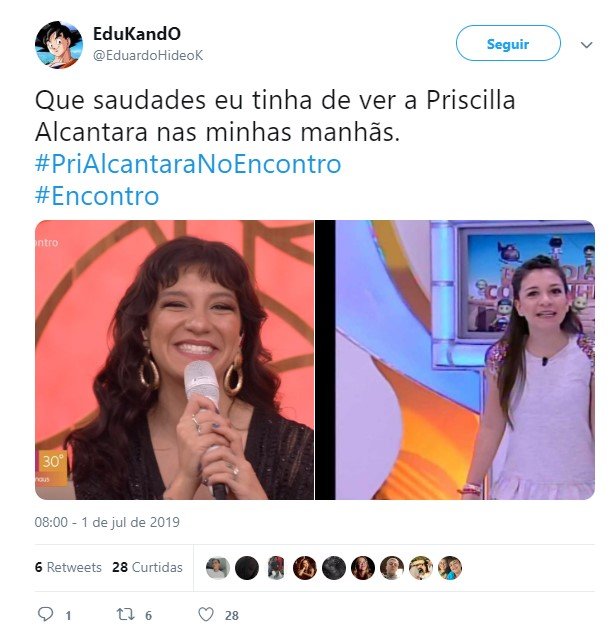
Task: Open the second liker's dark avatar
Action: pos(247,568)
